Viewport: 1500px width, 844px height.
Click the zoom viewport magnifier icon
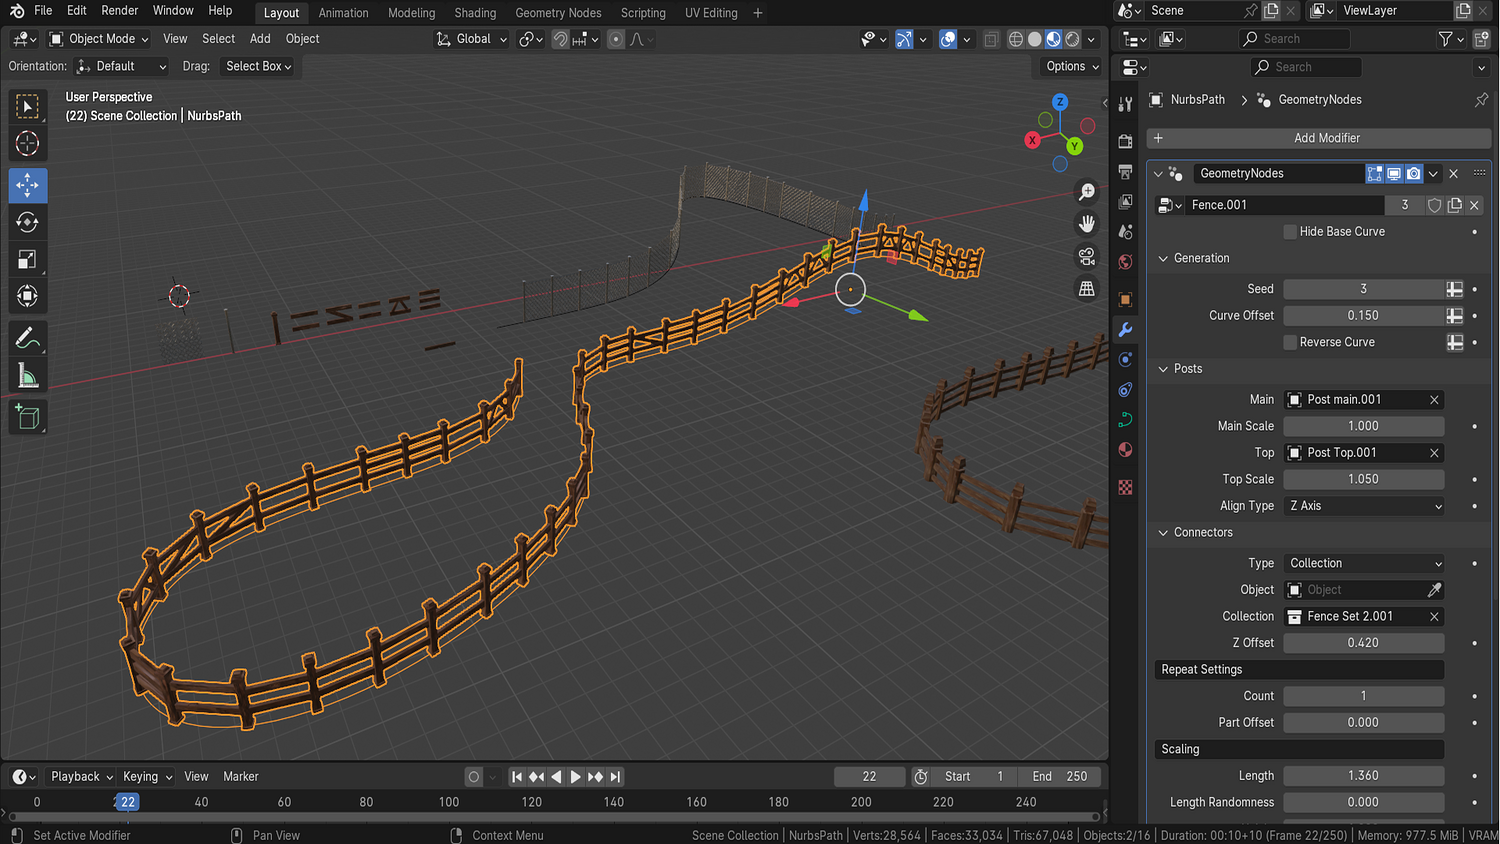1087,191
